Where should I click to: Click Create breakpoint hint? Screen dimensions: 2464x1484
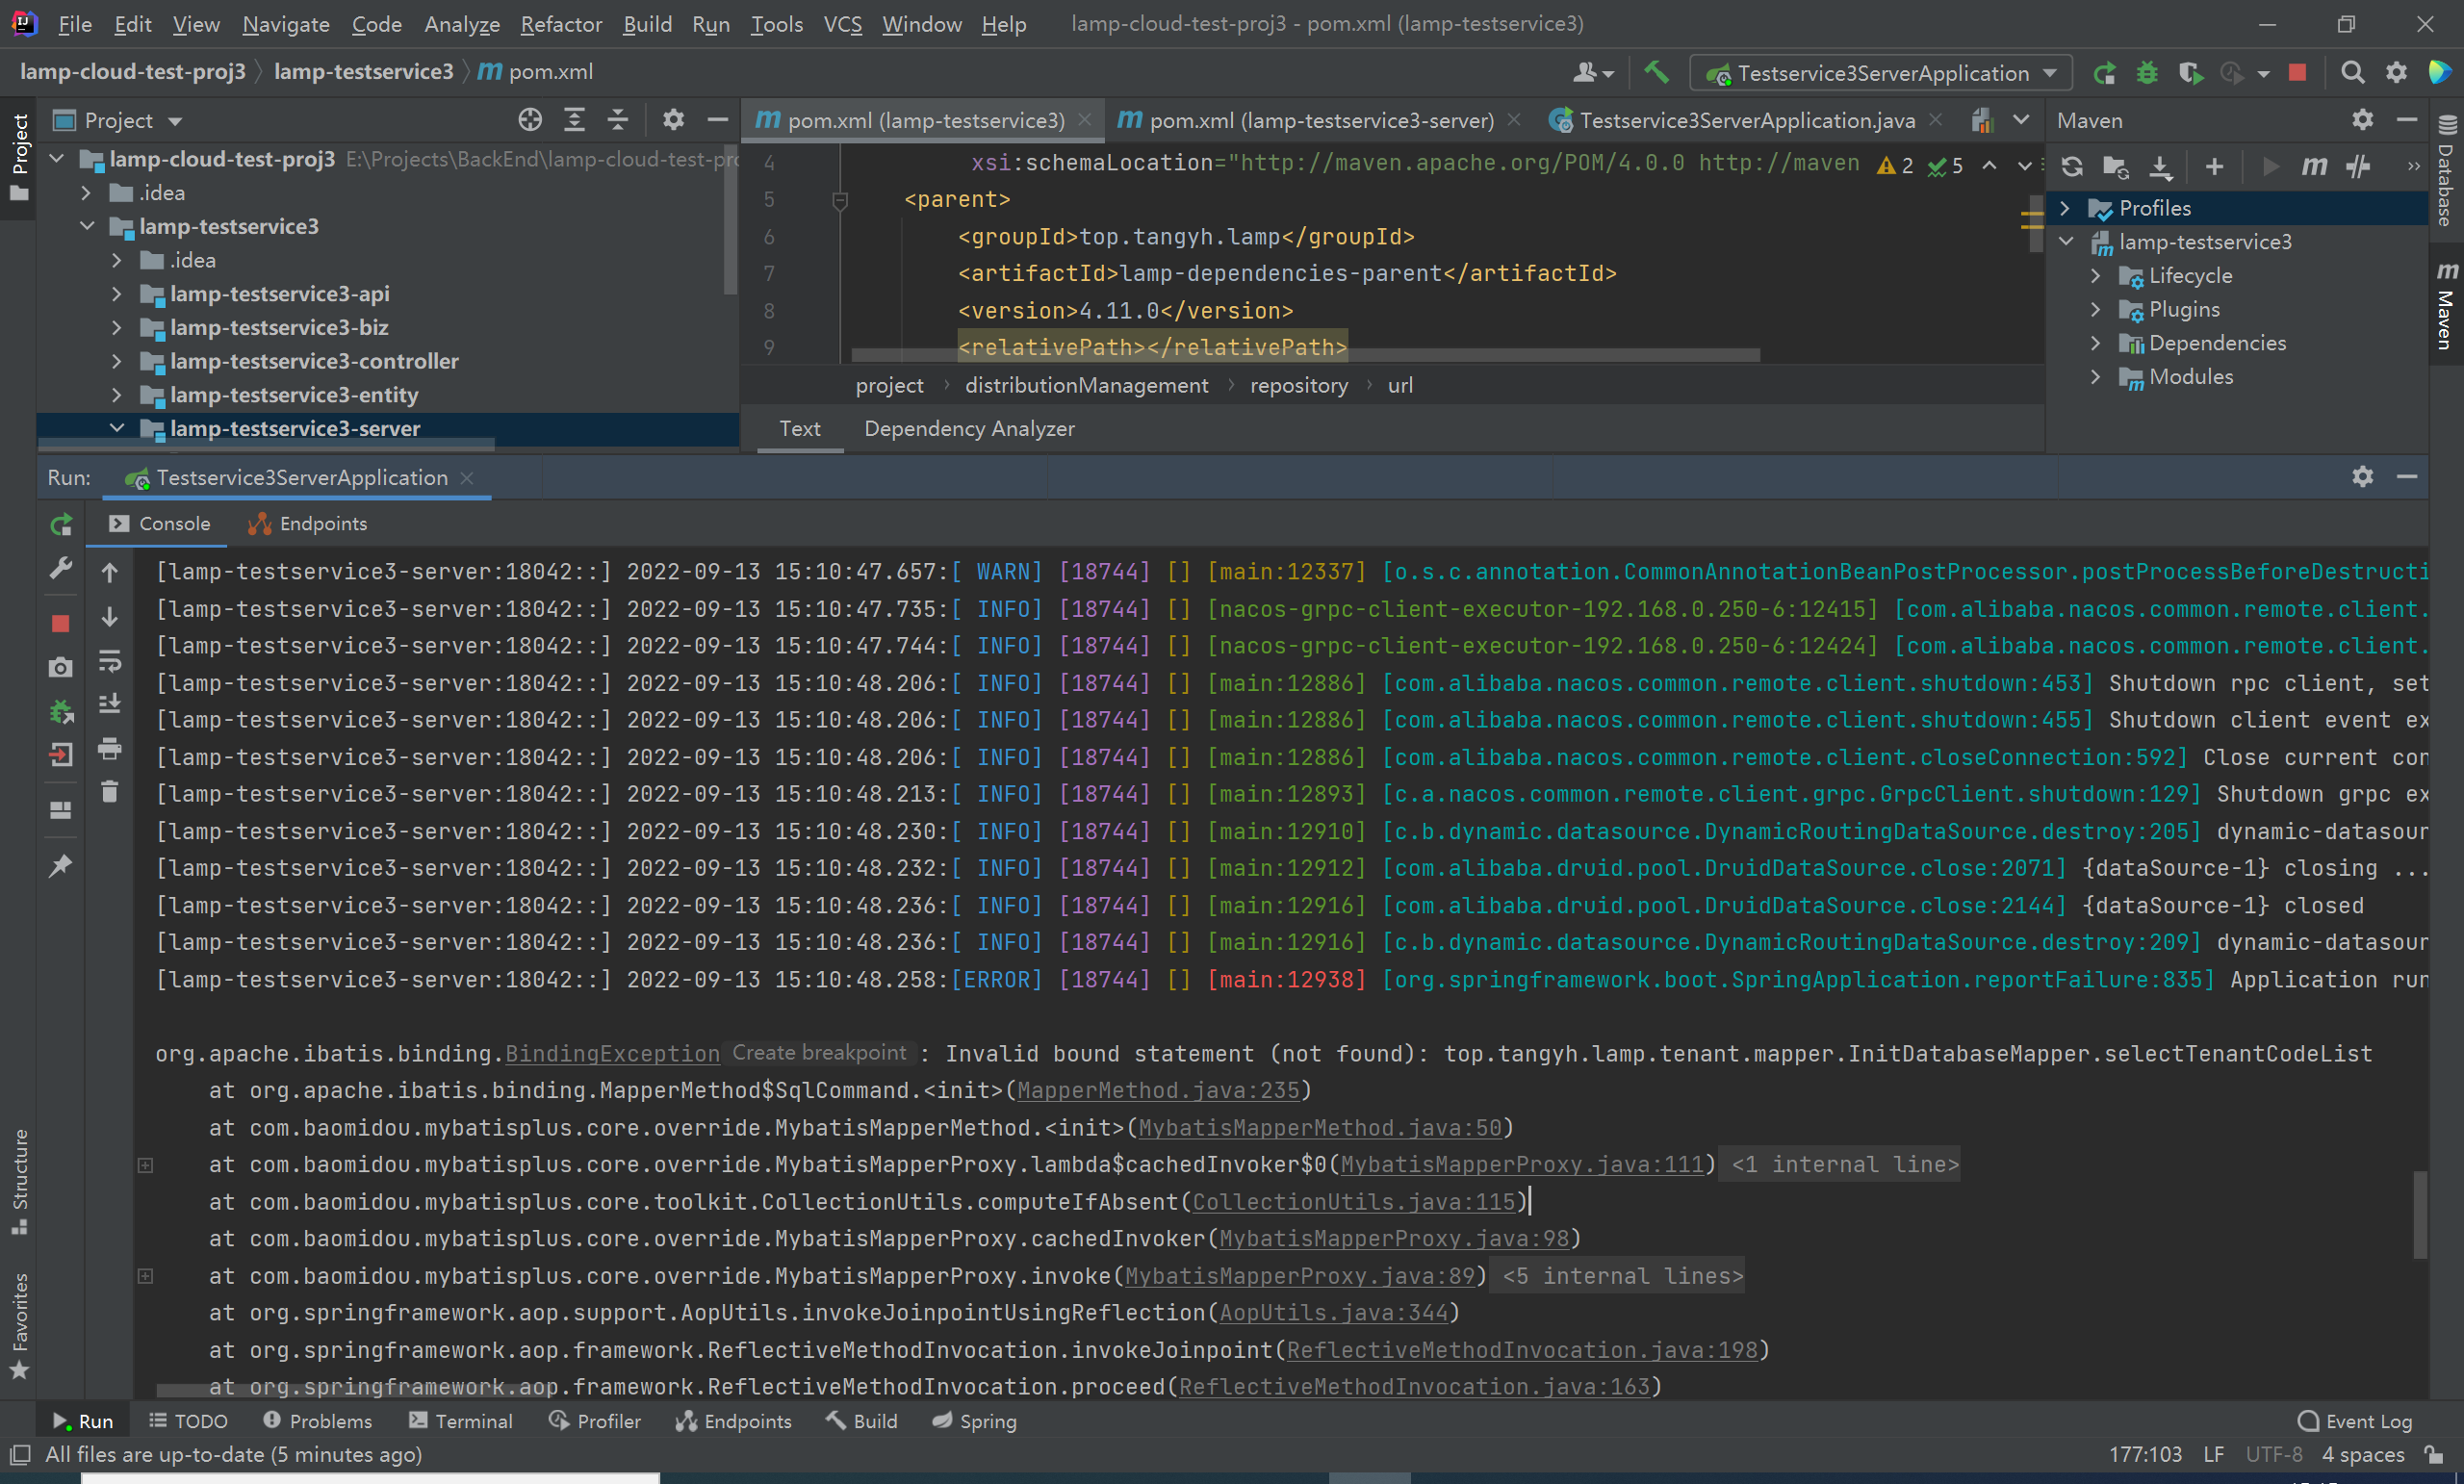pyautogui.click(x=819, y=1053)
